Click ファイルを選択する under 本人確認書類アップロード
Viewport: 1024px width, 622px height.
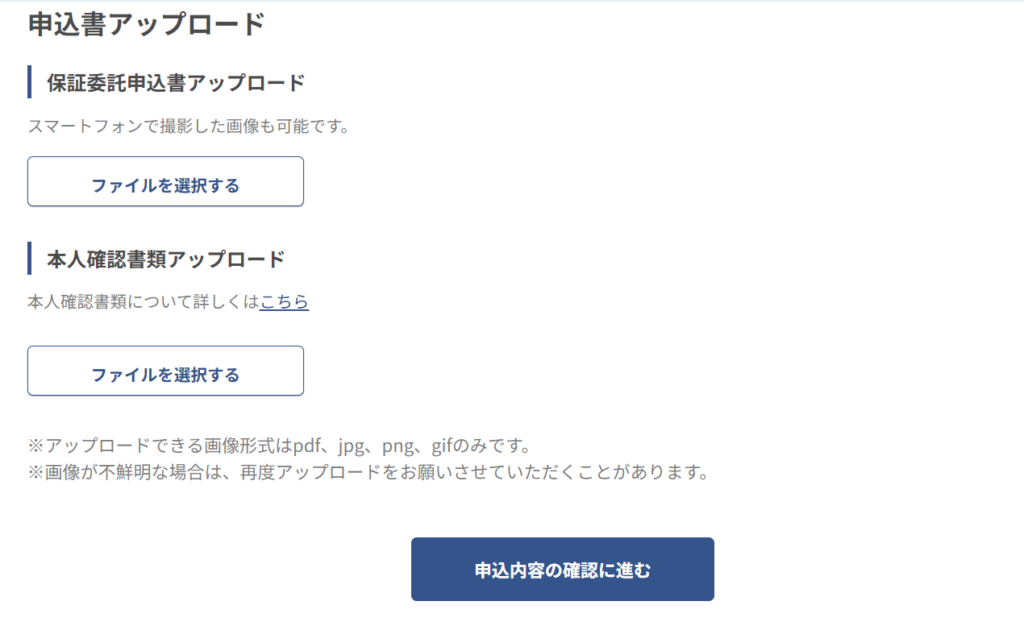(x=165, y=371)
